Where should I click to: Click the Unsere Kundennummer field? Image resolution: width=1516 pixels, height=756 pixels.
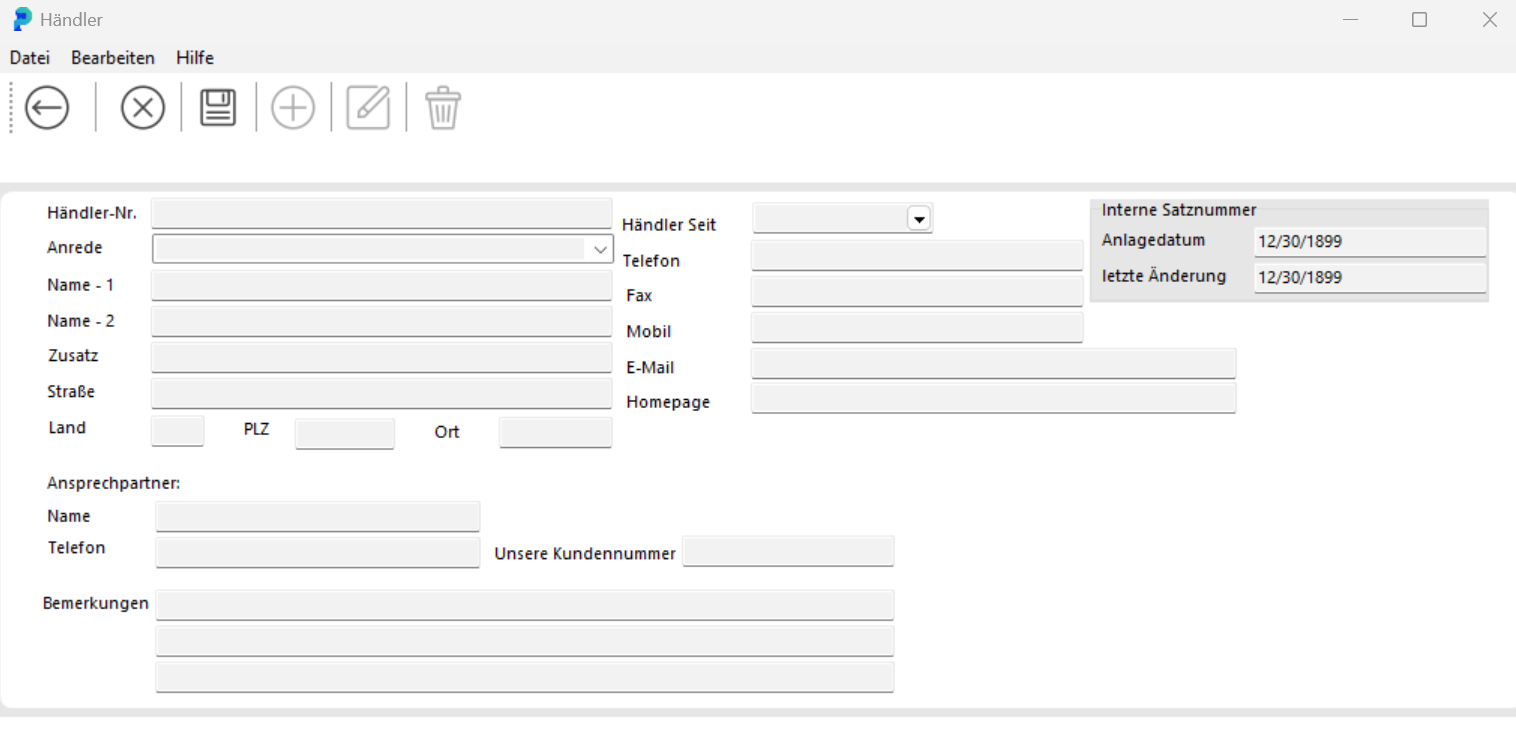pyautogui.click(x=787, y=551)
